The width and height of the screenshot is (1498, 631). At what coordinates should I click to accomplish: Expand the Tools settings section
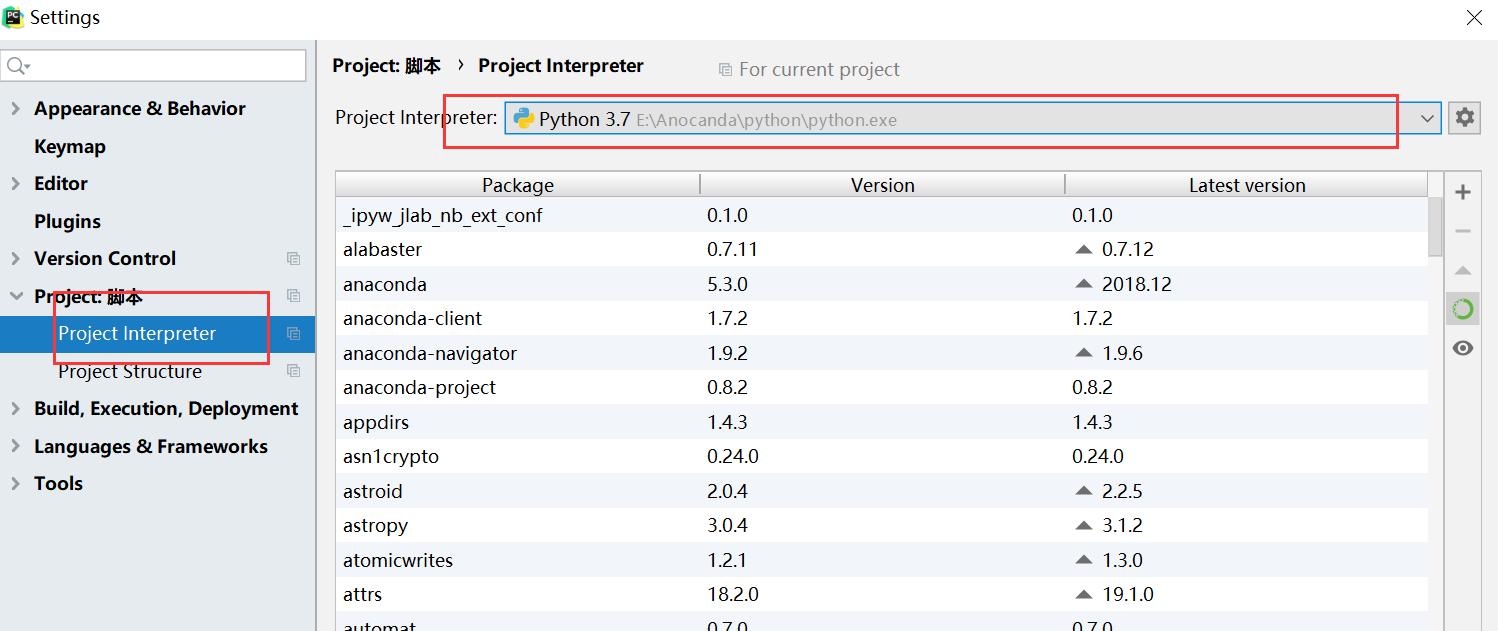15,483
